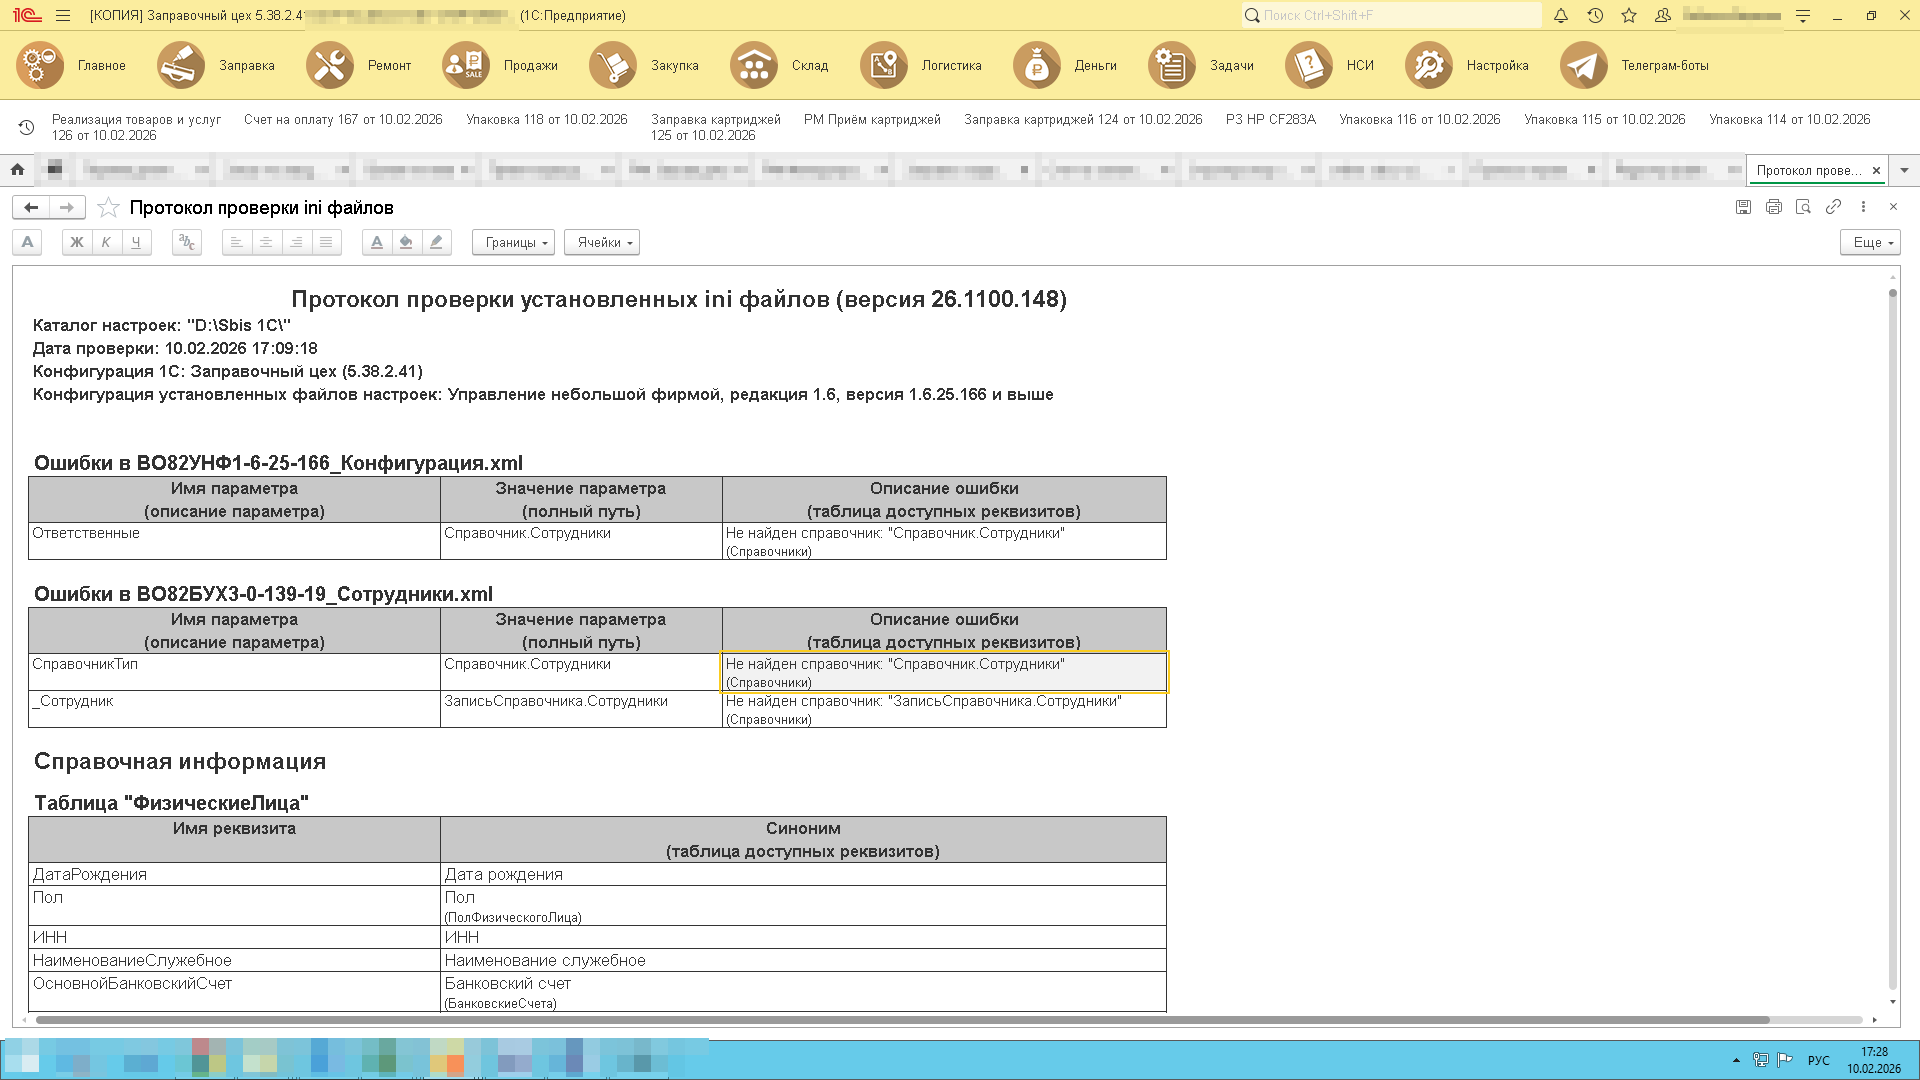Open recent item Счет на оплату 167
Viewport: 1920px width, 1080px height.
tap(343, 119)
